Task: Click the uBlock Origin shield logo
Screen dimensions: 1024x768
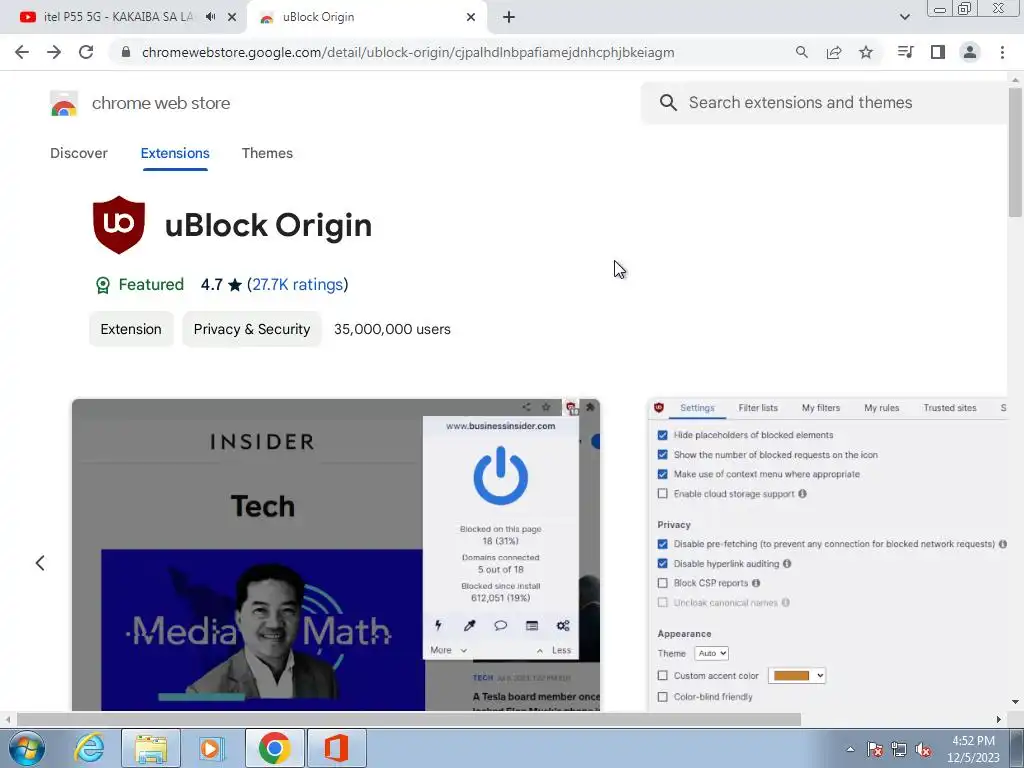Action: click(x=119, y=225)
